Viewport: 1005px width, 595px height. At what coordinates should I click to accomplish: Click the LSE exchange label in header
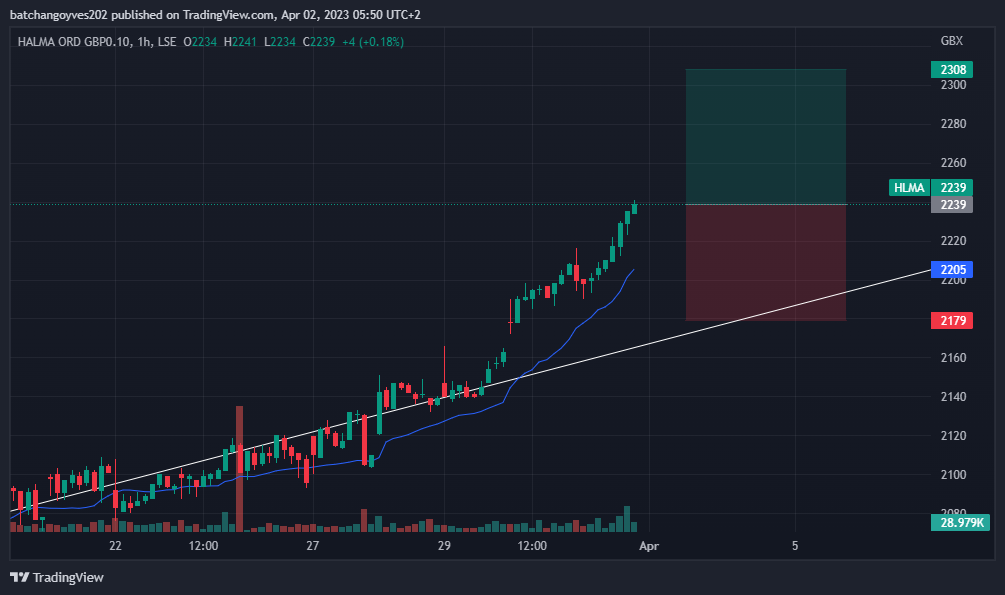(167, 42)
